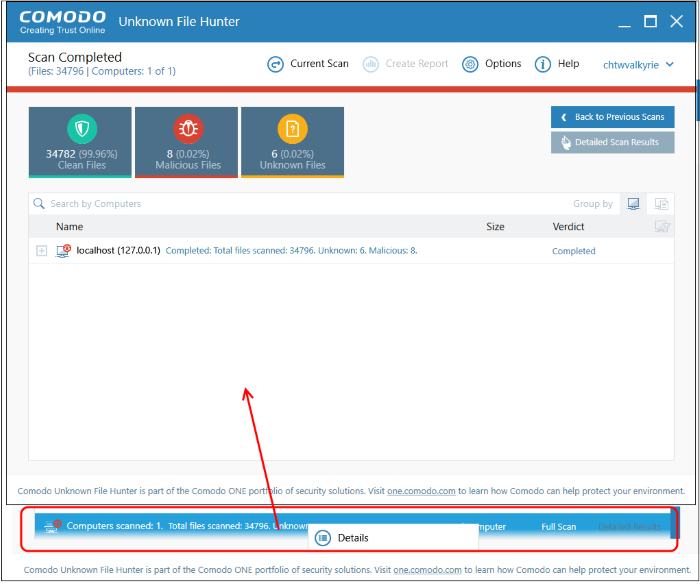Click Detailed Scan Results button

612,142
